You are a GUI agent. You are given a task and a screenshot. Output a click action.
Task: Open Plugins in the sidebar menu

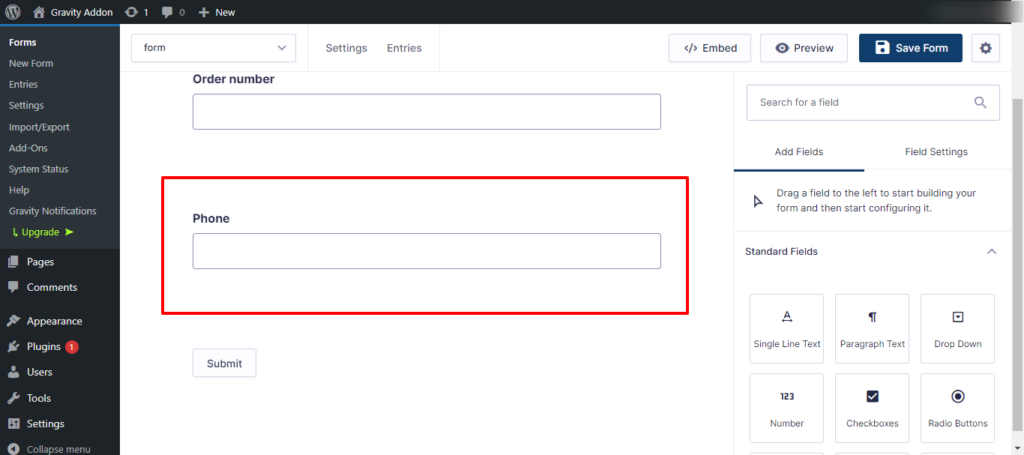pyautogui.click(x=44, y=347)
